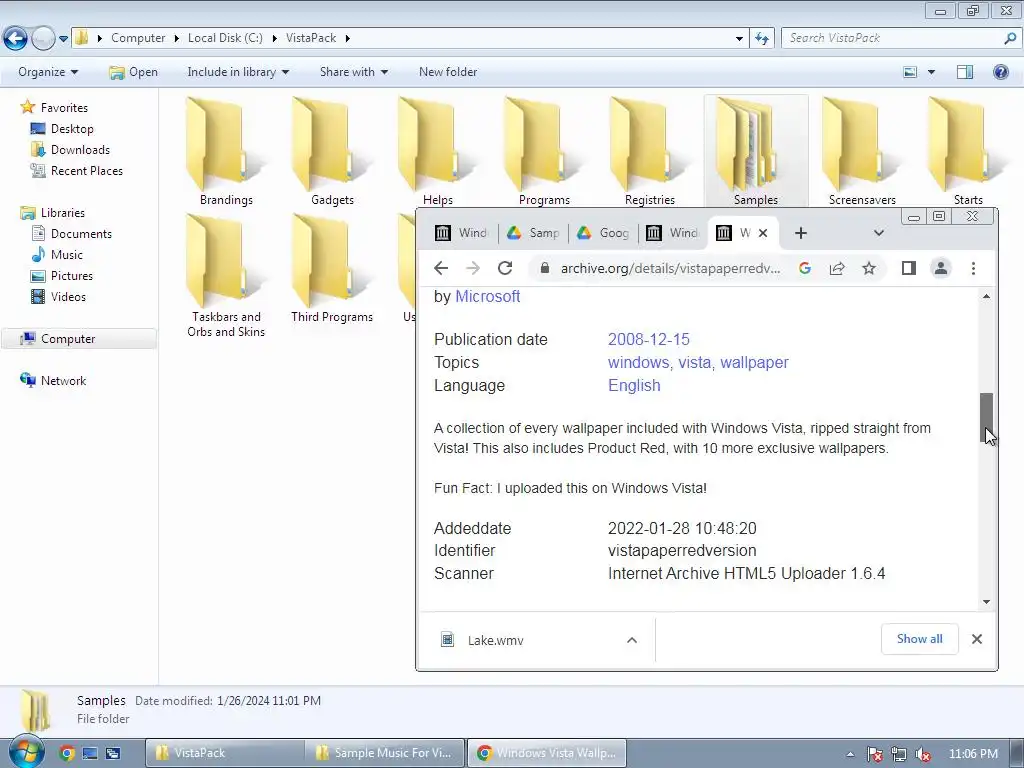The height and width of the screenshot is (768, 1024).
Task: Go back in Explorer navigation
Action: tap(16, 39)
